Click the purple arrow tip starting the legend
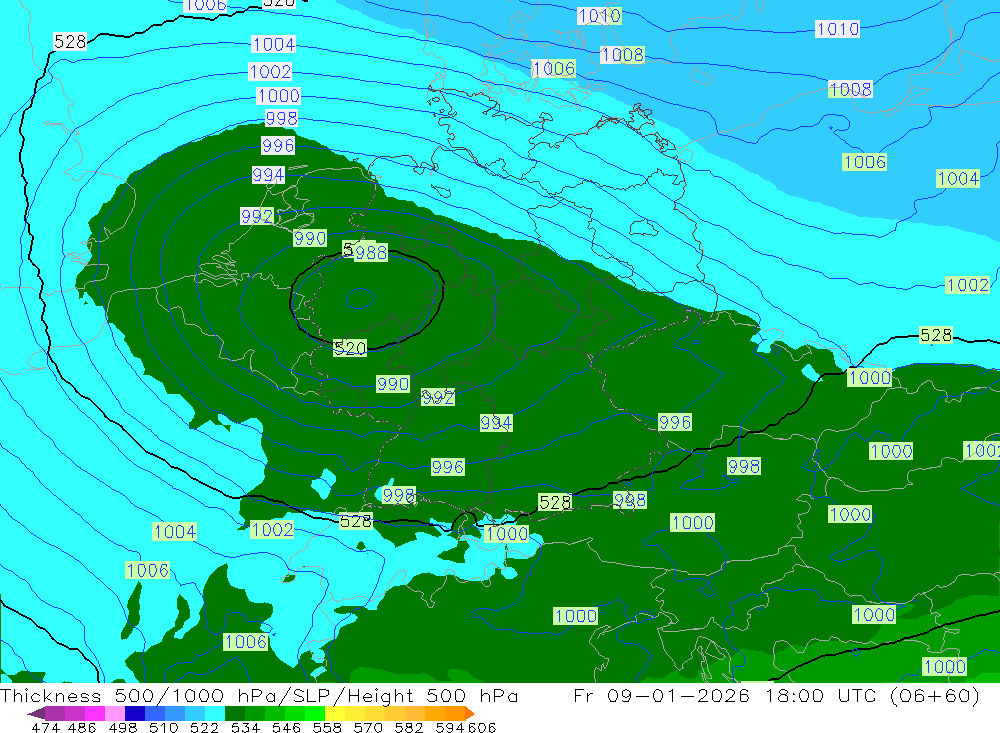The height and width of the screenshot is (733, 1000). [36, 713]
